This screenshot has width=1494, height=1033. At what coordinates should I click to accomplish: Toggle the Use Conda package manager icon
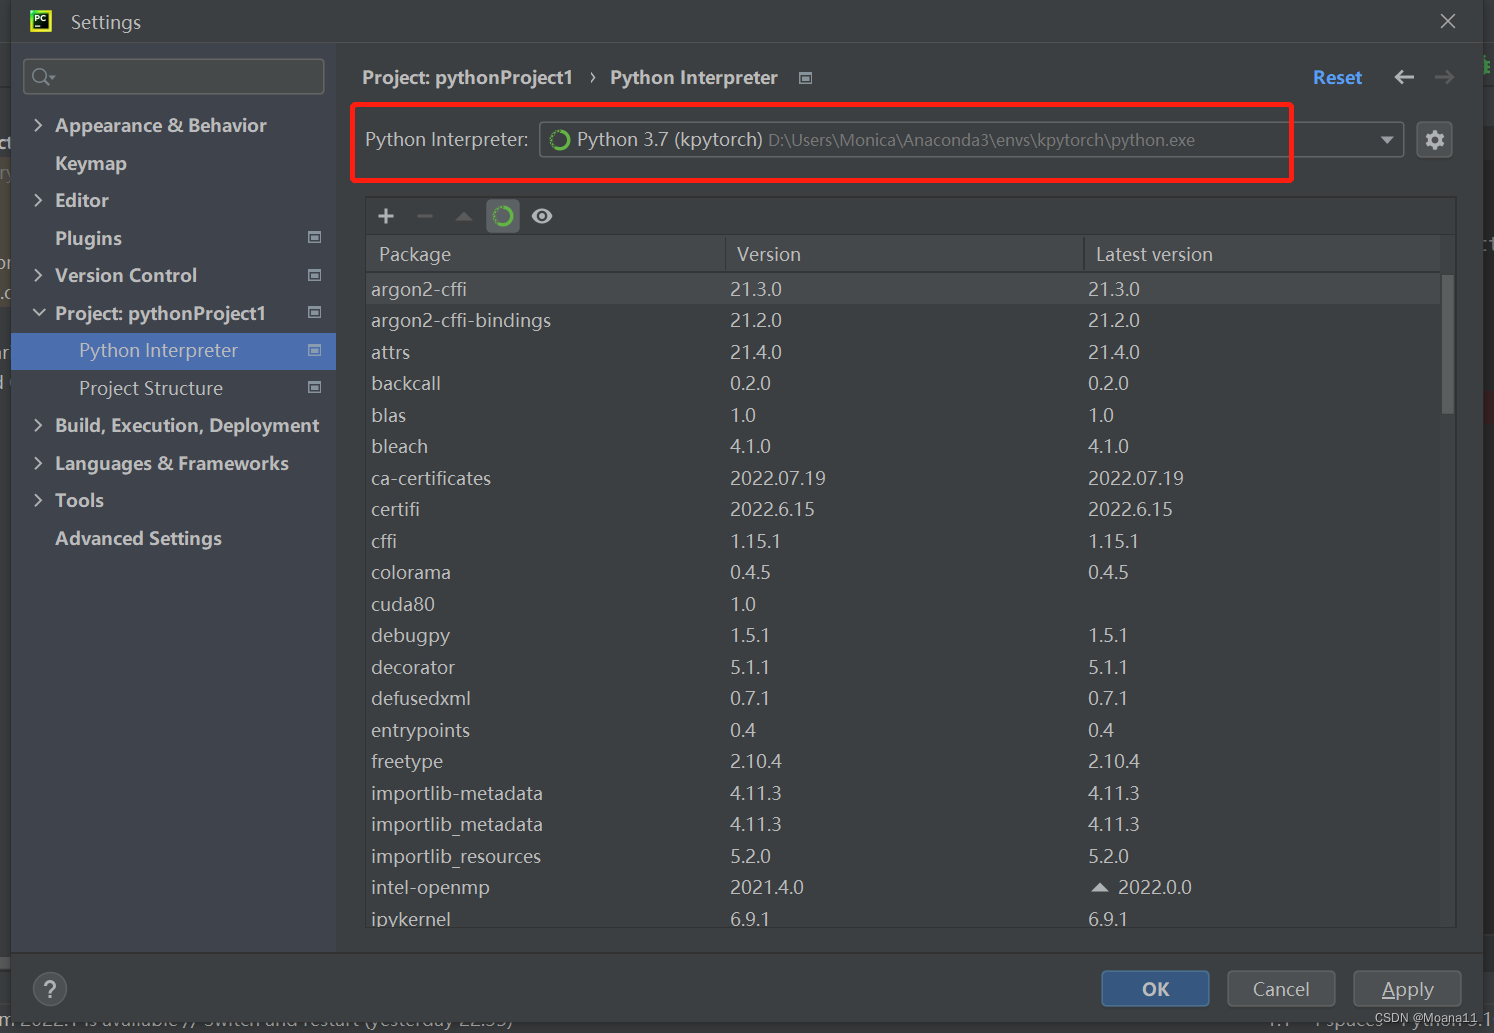click(x=503, y=216)
